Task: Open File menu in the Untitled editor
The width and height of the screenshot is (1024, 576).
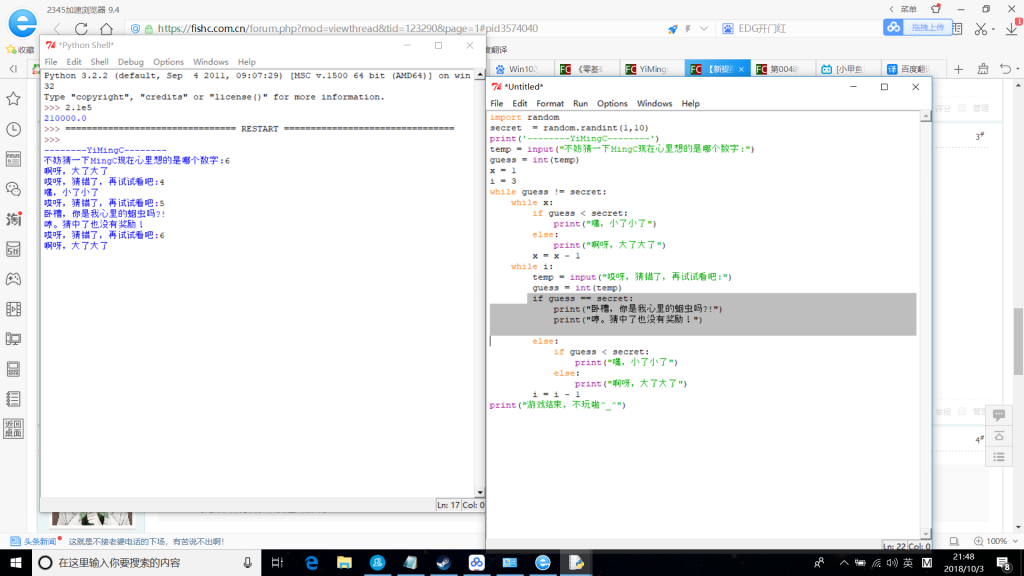Action: (x=496, y=104)
